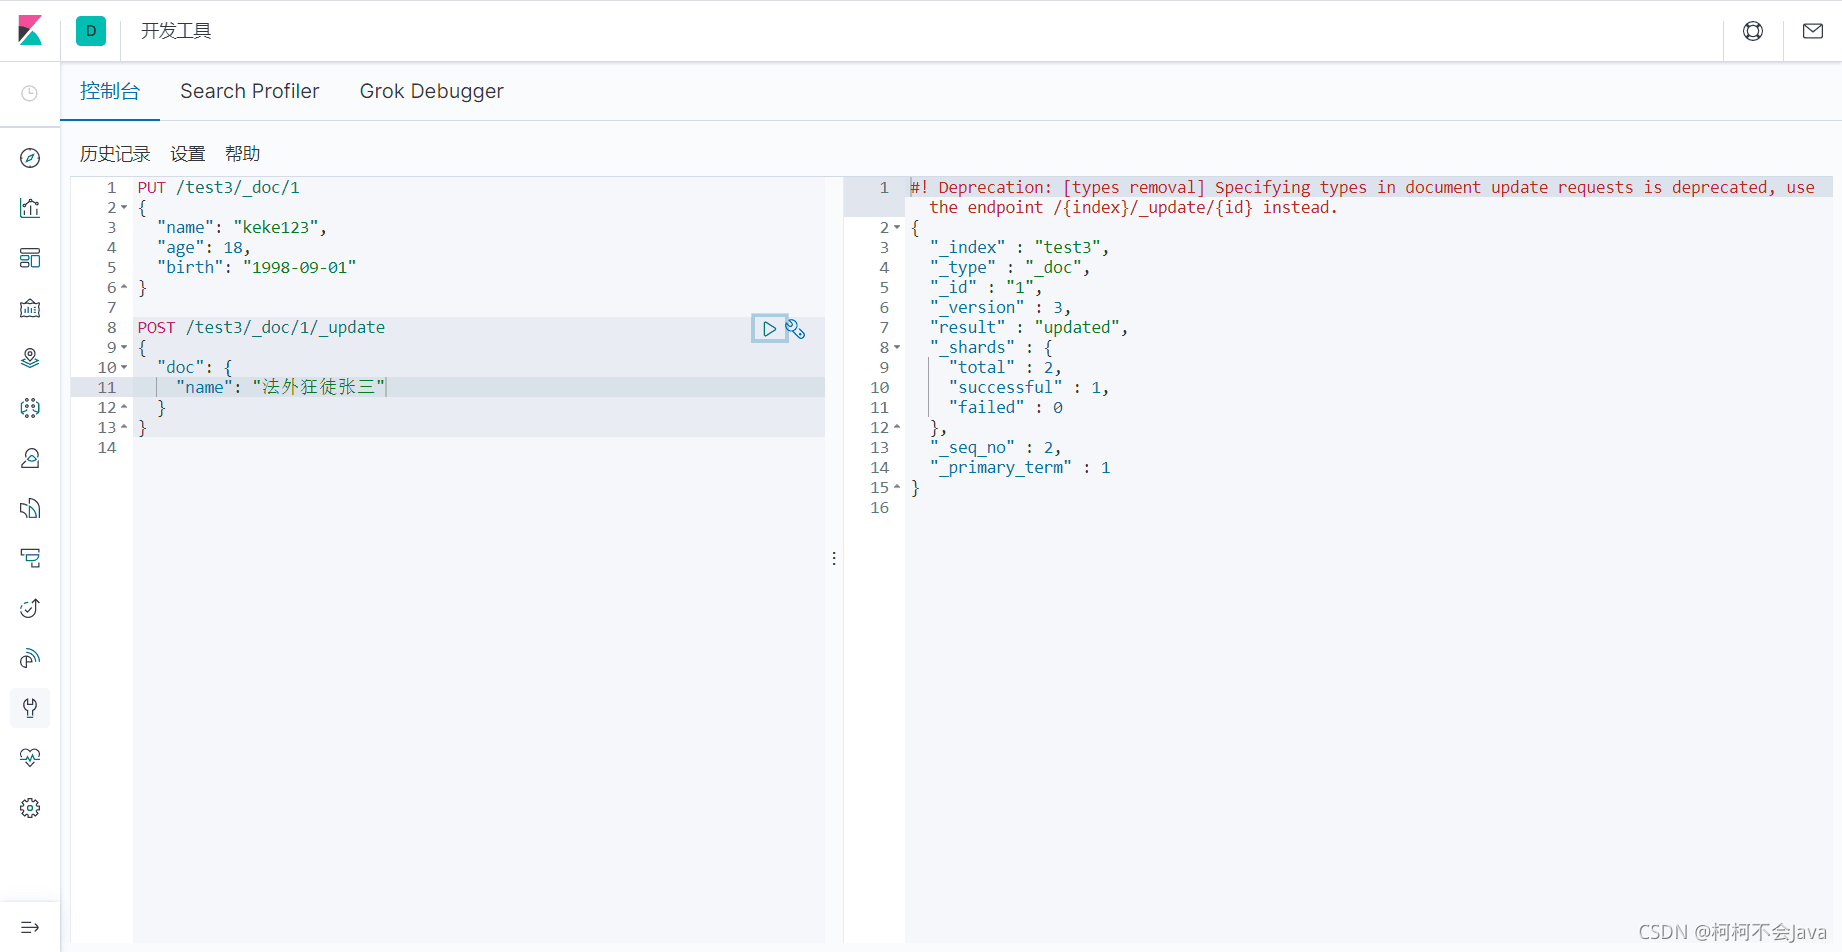Open APM icon in sidebar
1842x952 pixels.
pyautogui.click(x=30, y=558)
